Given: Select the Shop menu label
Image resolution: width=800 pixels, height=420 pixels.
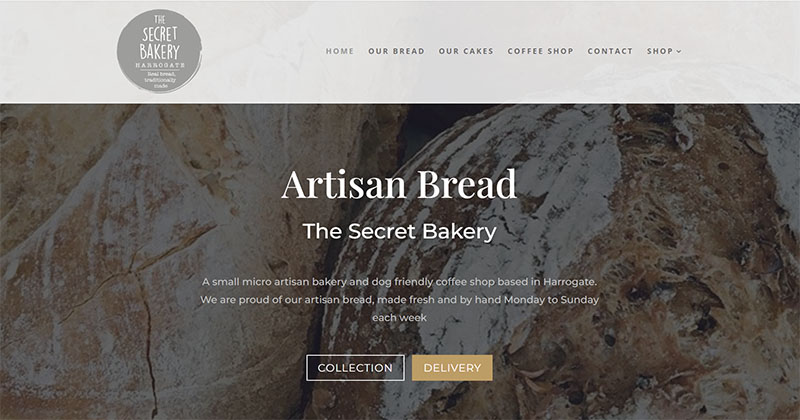Looking at the screenshot, I should point(660,51).
